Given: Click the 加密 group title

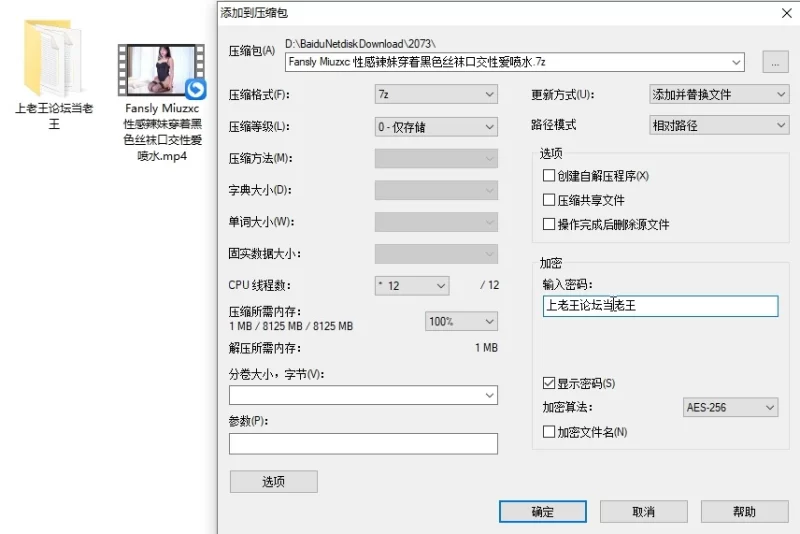Looking at the screenshot, I should click(551, 263).
